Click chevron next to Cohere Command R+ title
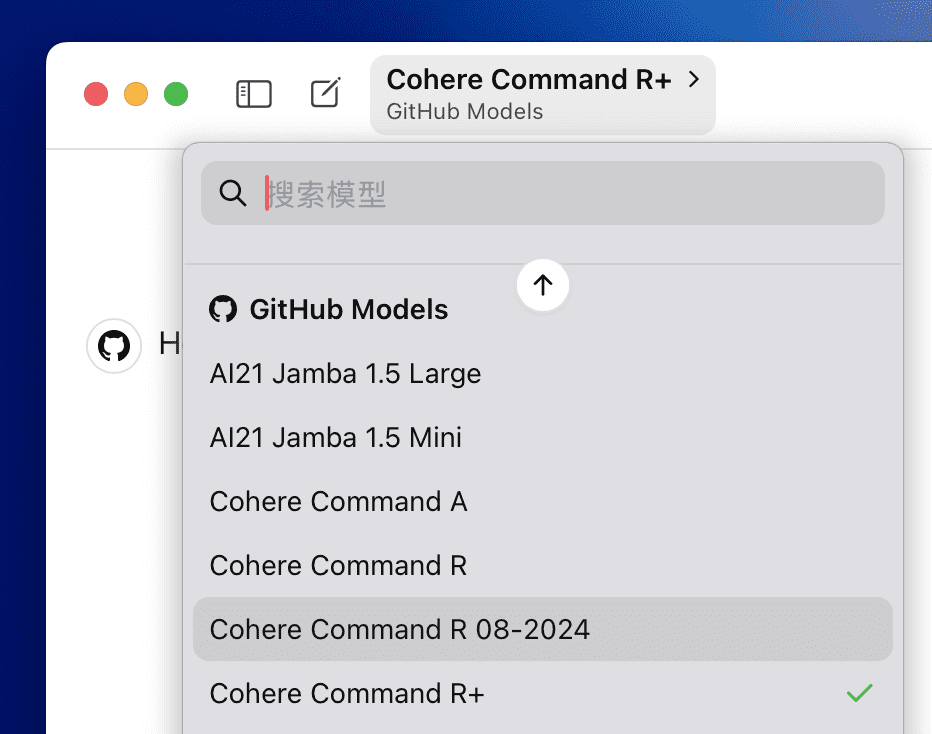932x734 pixels. [x=694, y=79]
